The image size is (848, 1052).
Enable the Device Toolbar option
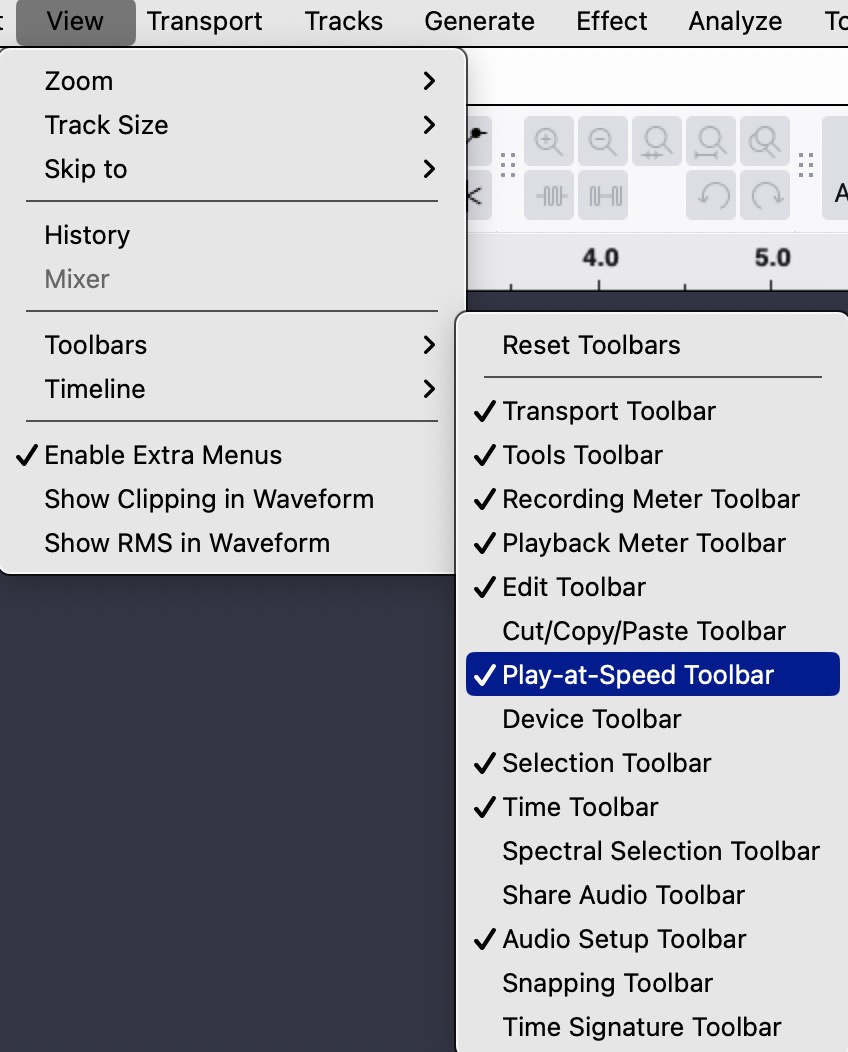pos(592,719)
